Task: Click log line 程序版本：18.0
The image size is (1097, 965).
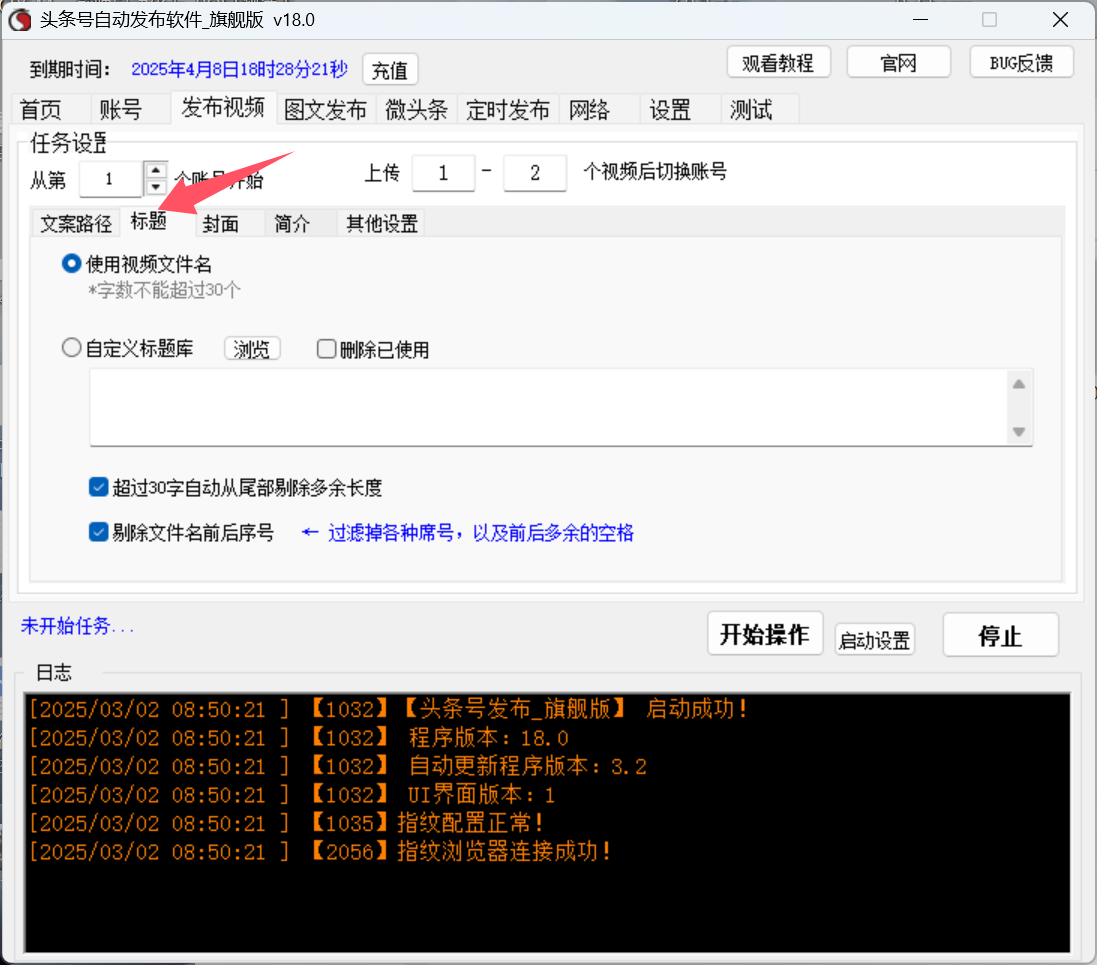Action: coord(298,738)
